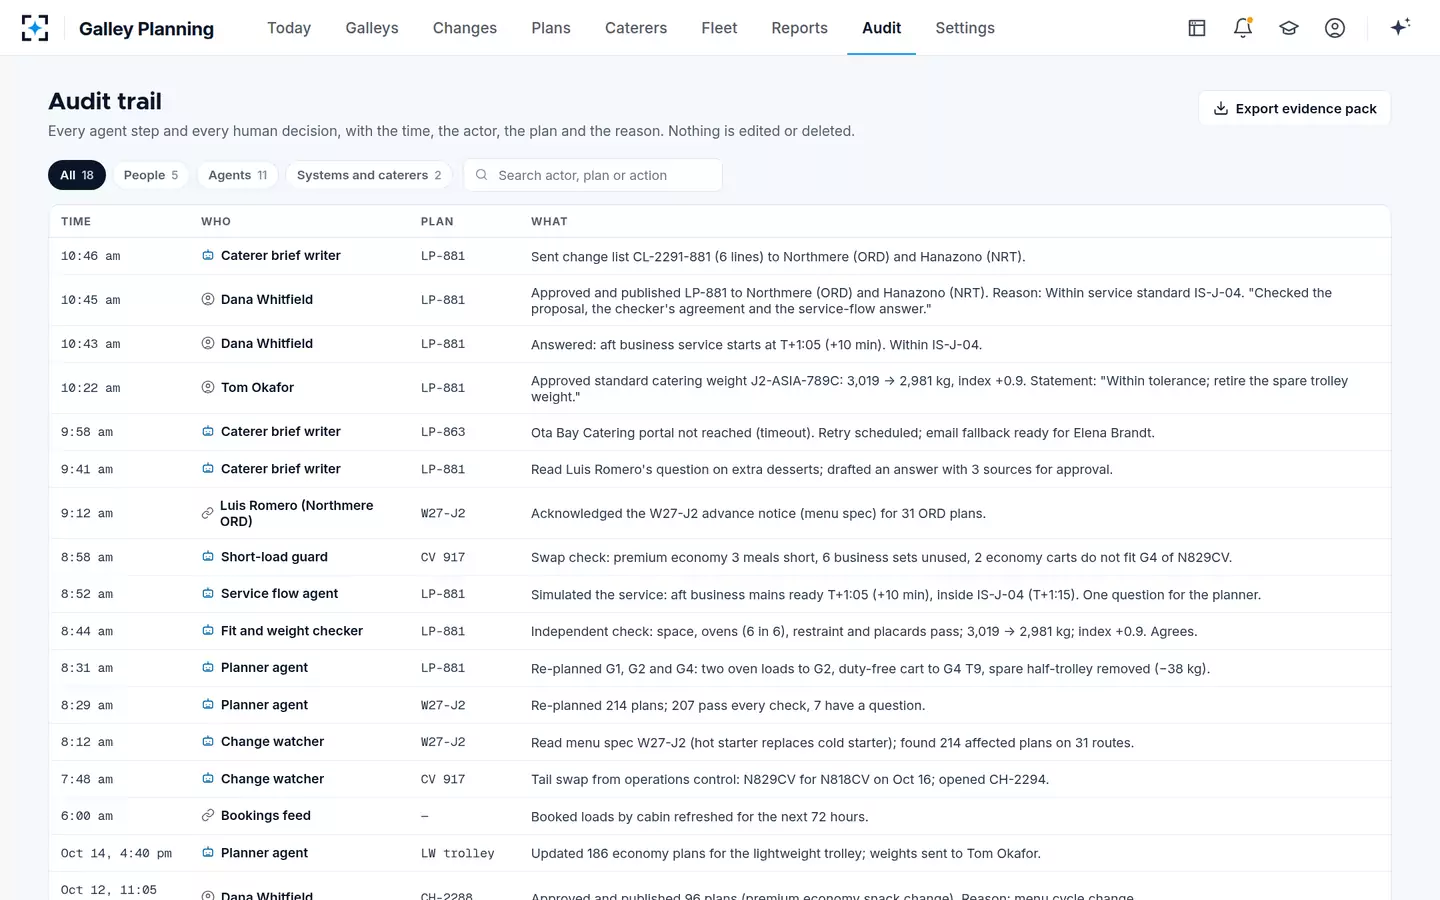Click the link icon beside Luis Romero
This screenshot has height=900, width=1440.
pos(208,513)
